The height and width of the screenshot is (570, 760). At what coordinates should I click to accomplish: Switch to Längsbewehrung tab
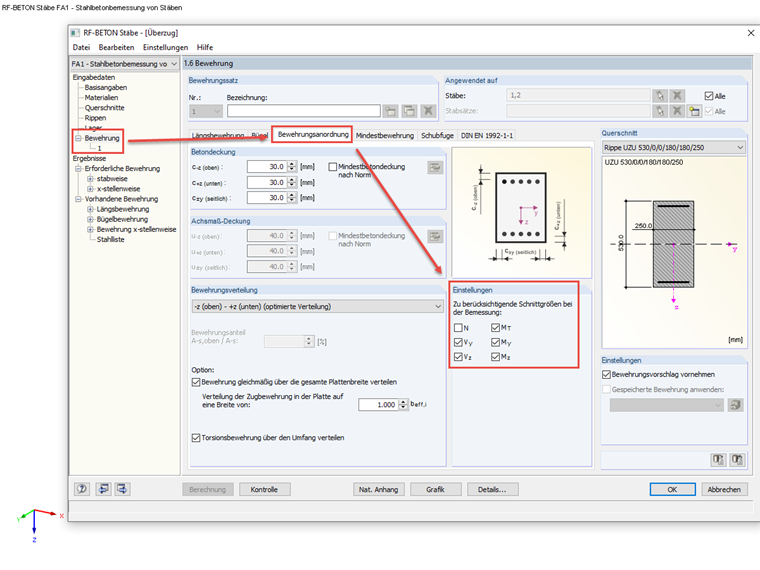click(x=218, y=136)
